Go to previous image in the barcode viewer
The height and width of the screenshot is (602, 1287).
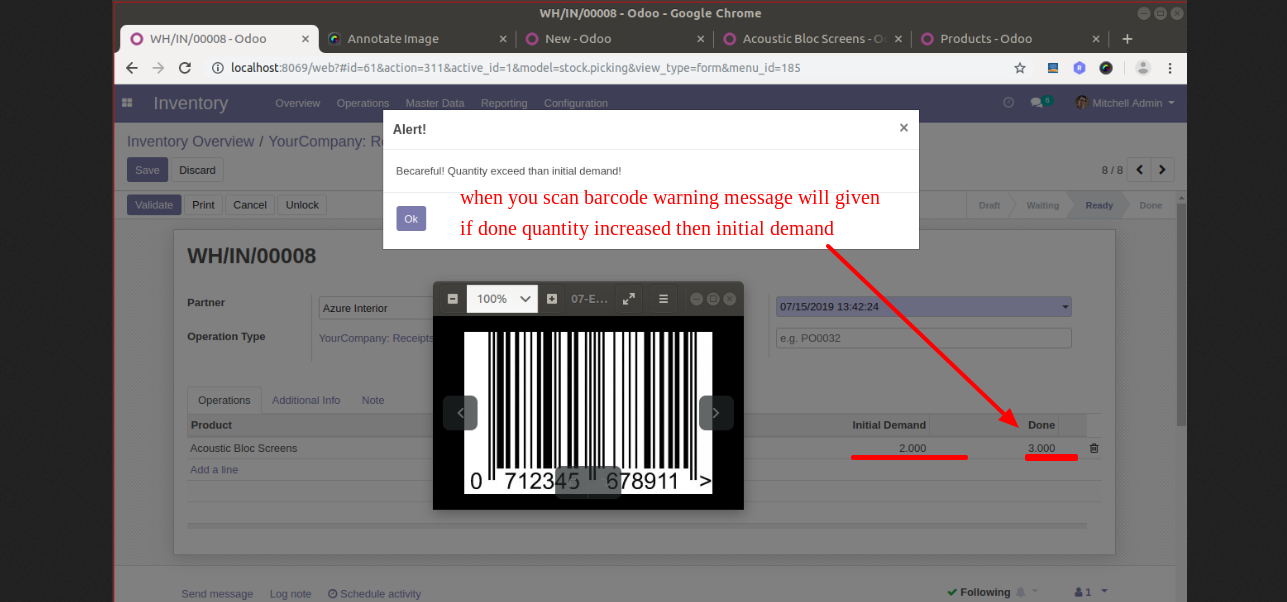pos(460,413)
